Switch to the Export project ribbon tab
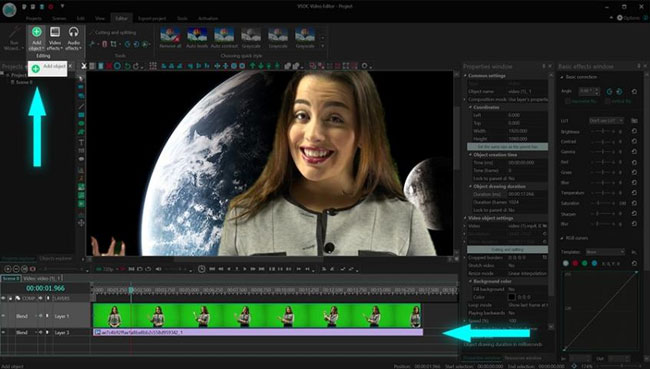This screenshot has height=369, width=650. [x=152, y=18]
